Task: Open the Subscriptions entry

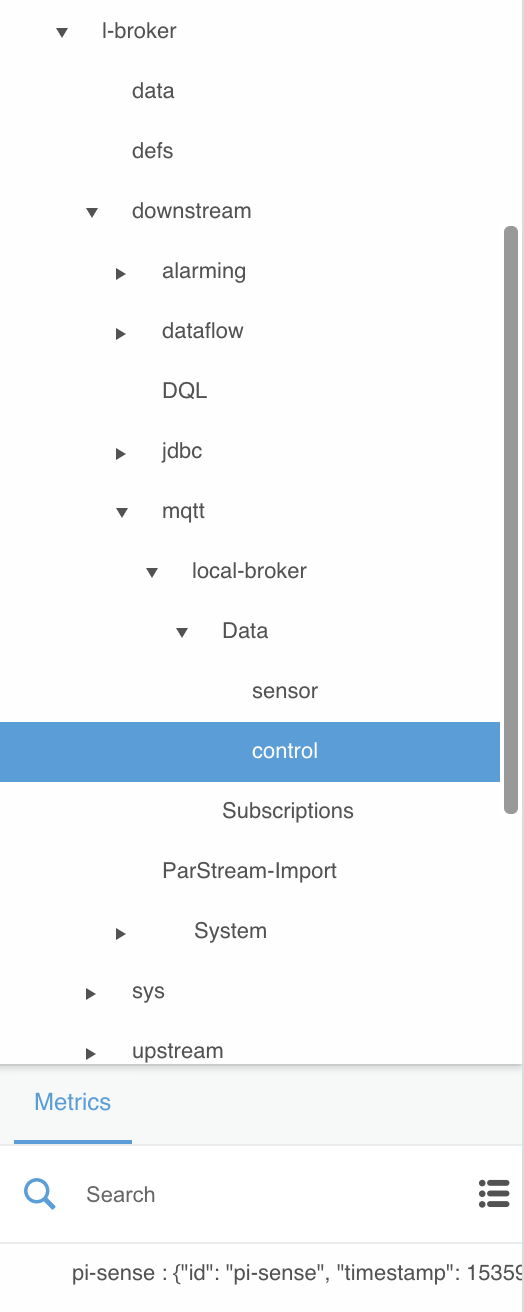Action: [x=288, y=811]
